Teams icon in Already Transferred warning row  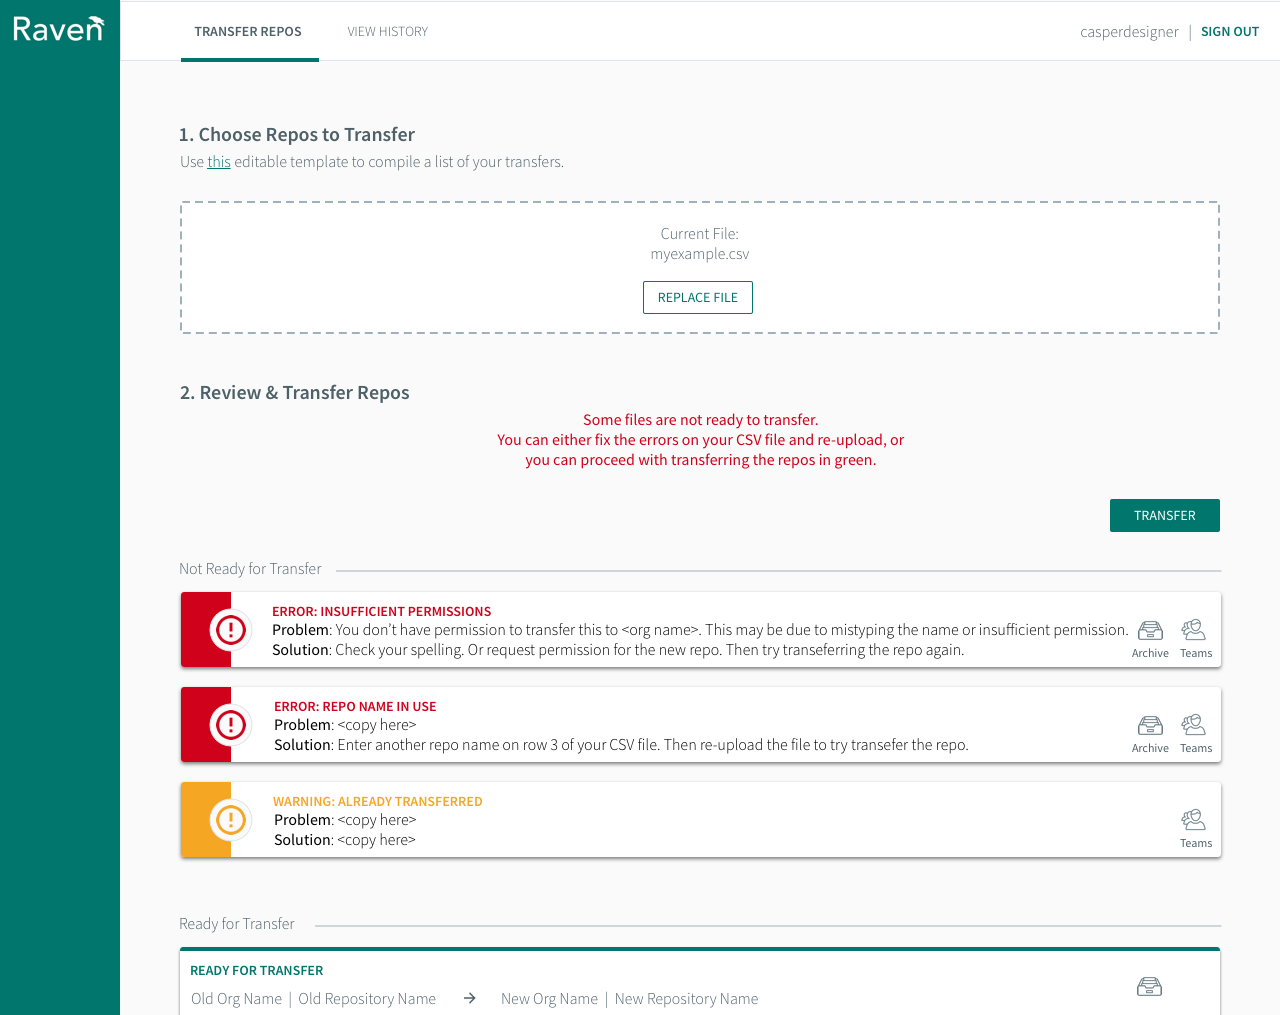pyautogui.click(x=1194, y=819)
